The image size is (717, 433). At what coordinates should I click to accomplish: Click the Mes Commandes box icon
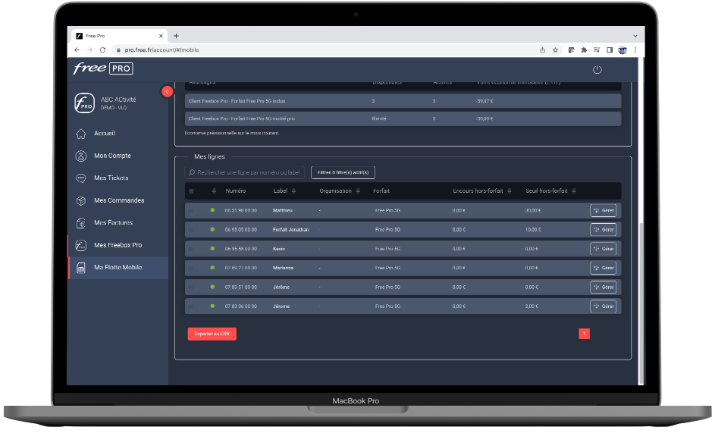point(81,201)
